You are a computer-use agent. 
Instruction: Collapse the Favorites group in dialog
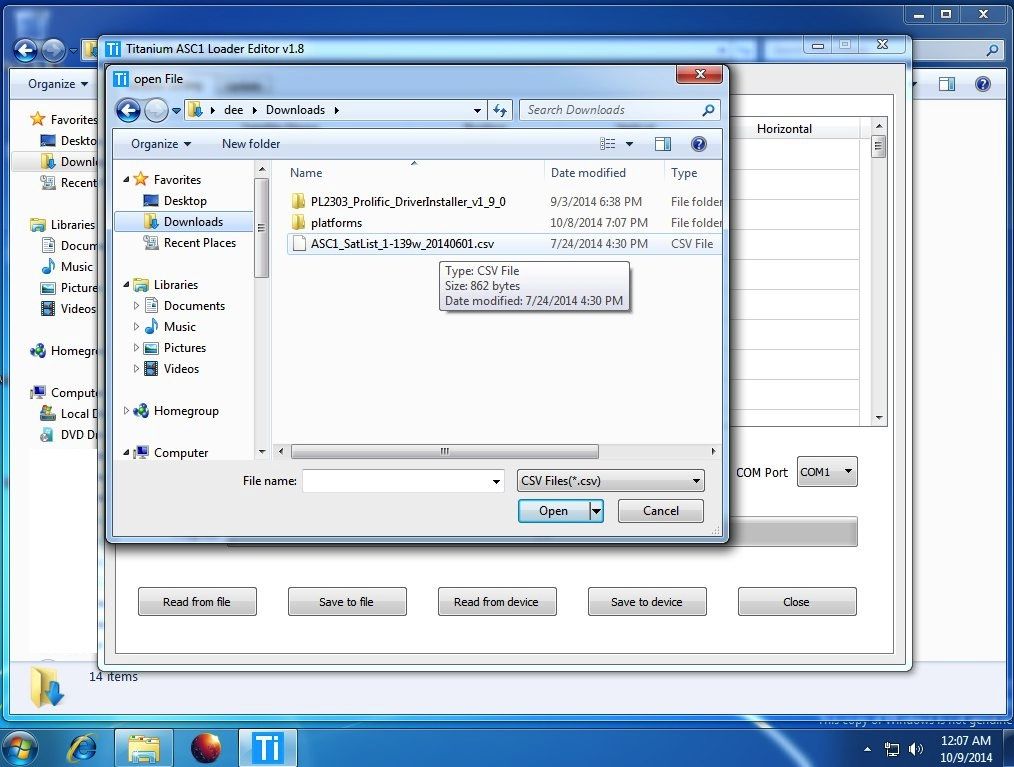pyautogui.click(x=126, y=180)
